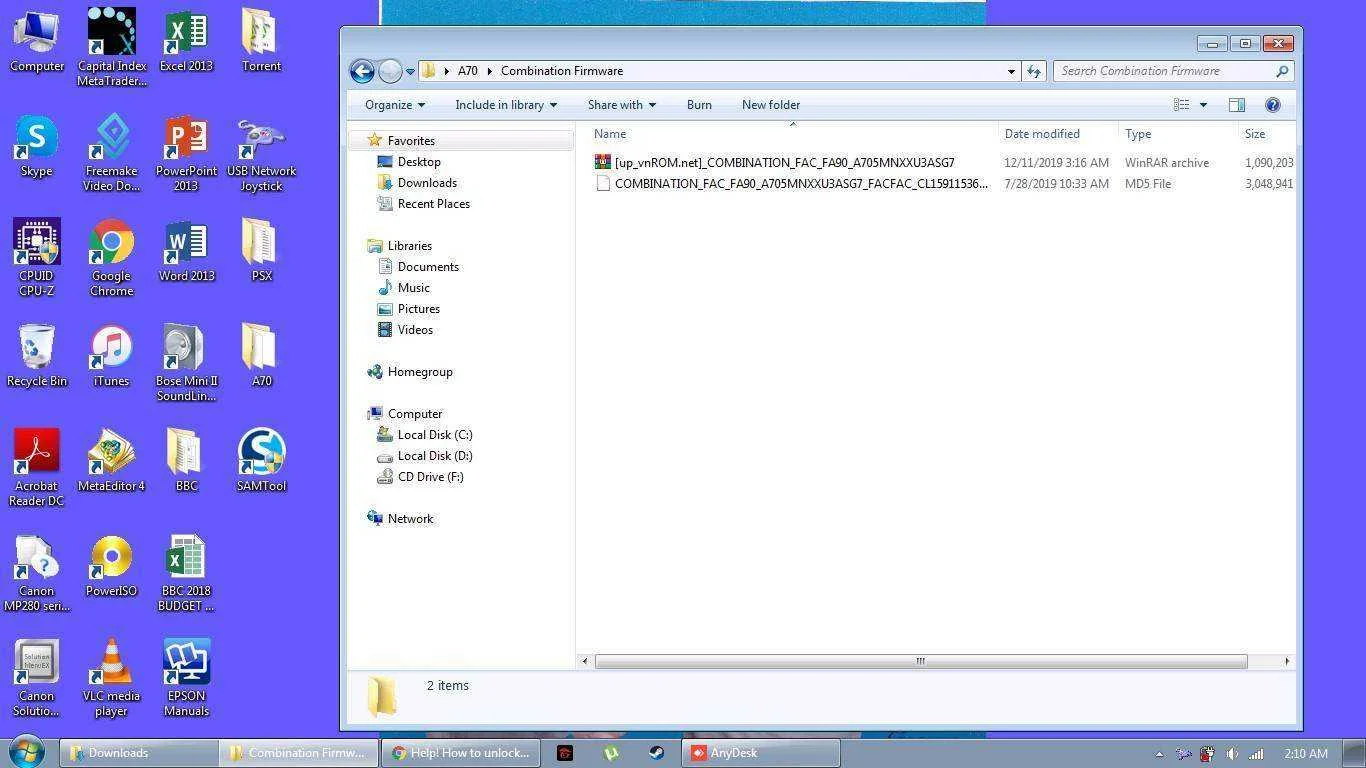Open the Torrent folder on desktop
The image size is (1366, 768).
pyautogui.click(x=261, y=40)
